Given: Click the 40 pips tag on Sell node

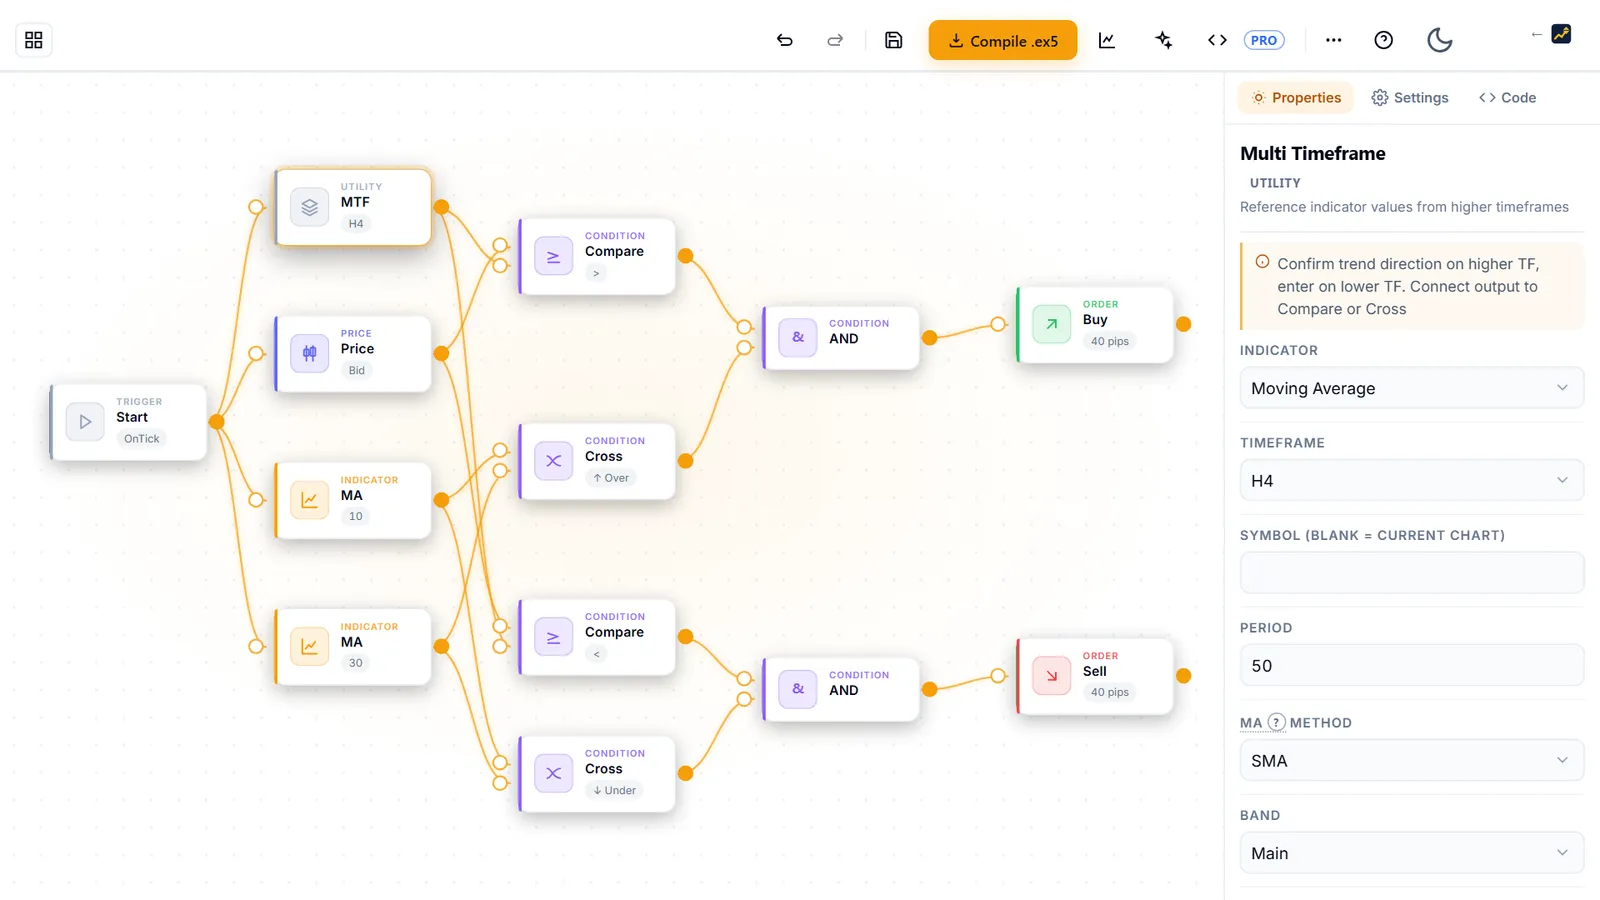Looking at the screenshot, I should pyautogui.click(x=1110, y=692).
